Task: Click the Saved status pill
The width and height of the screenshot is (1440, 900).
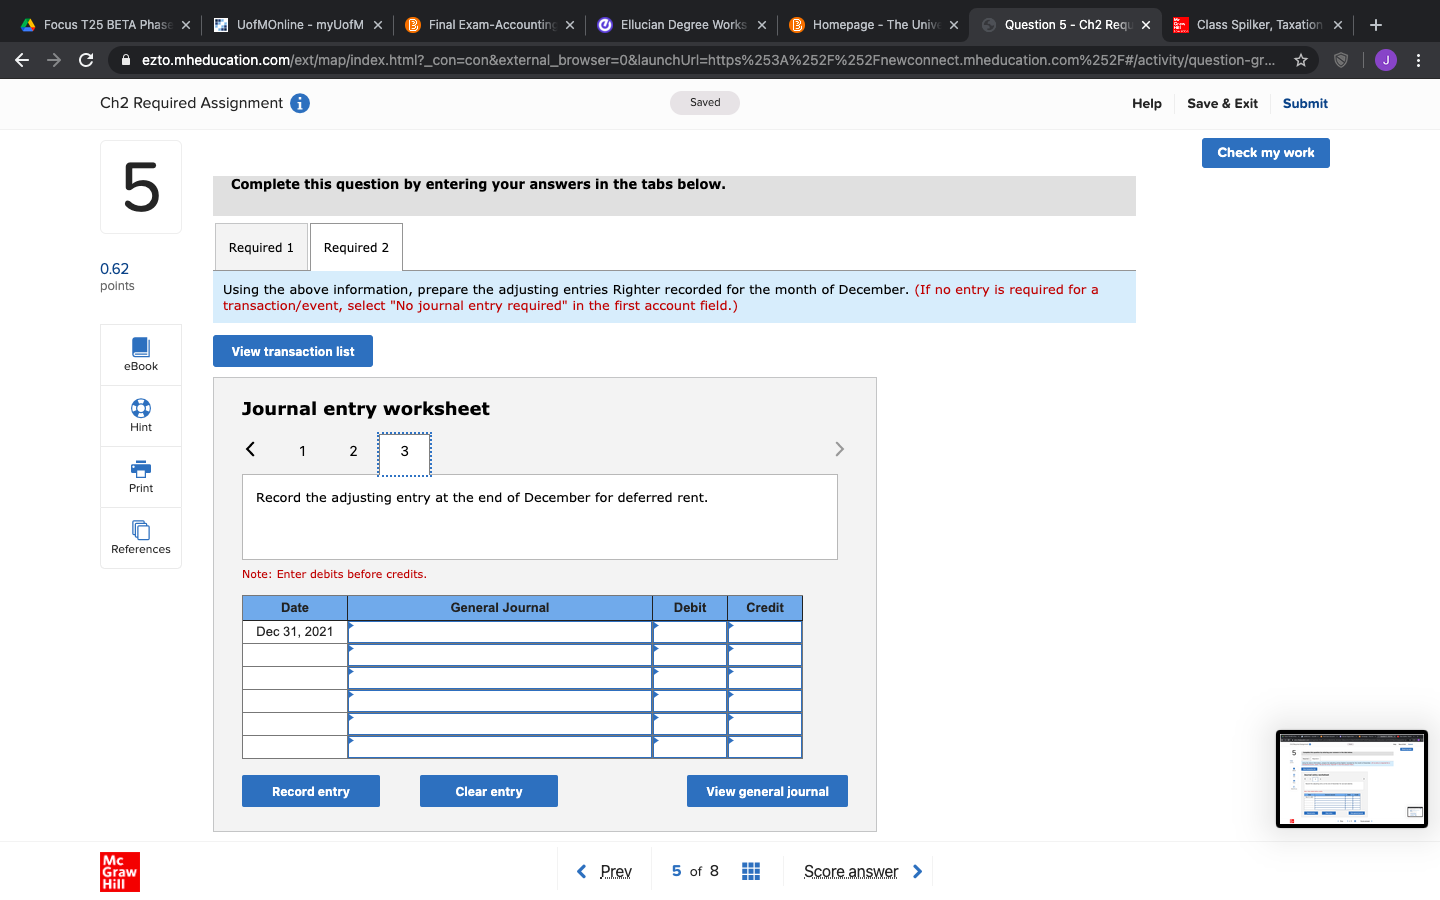Action: point(705,103)
